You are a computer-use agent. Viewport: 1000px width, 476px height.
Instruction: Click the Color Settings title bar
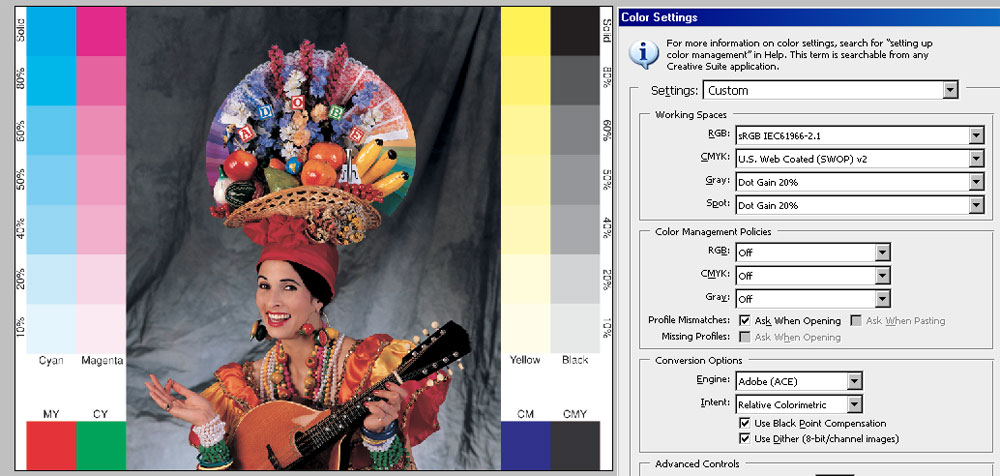[809, 17]
